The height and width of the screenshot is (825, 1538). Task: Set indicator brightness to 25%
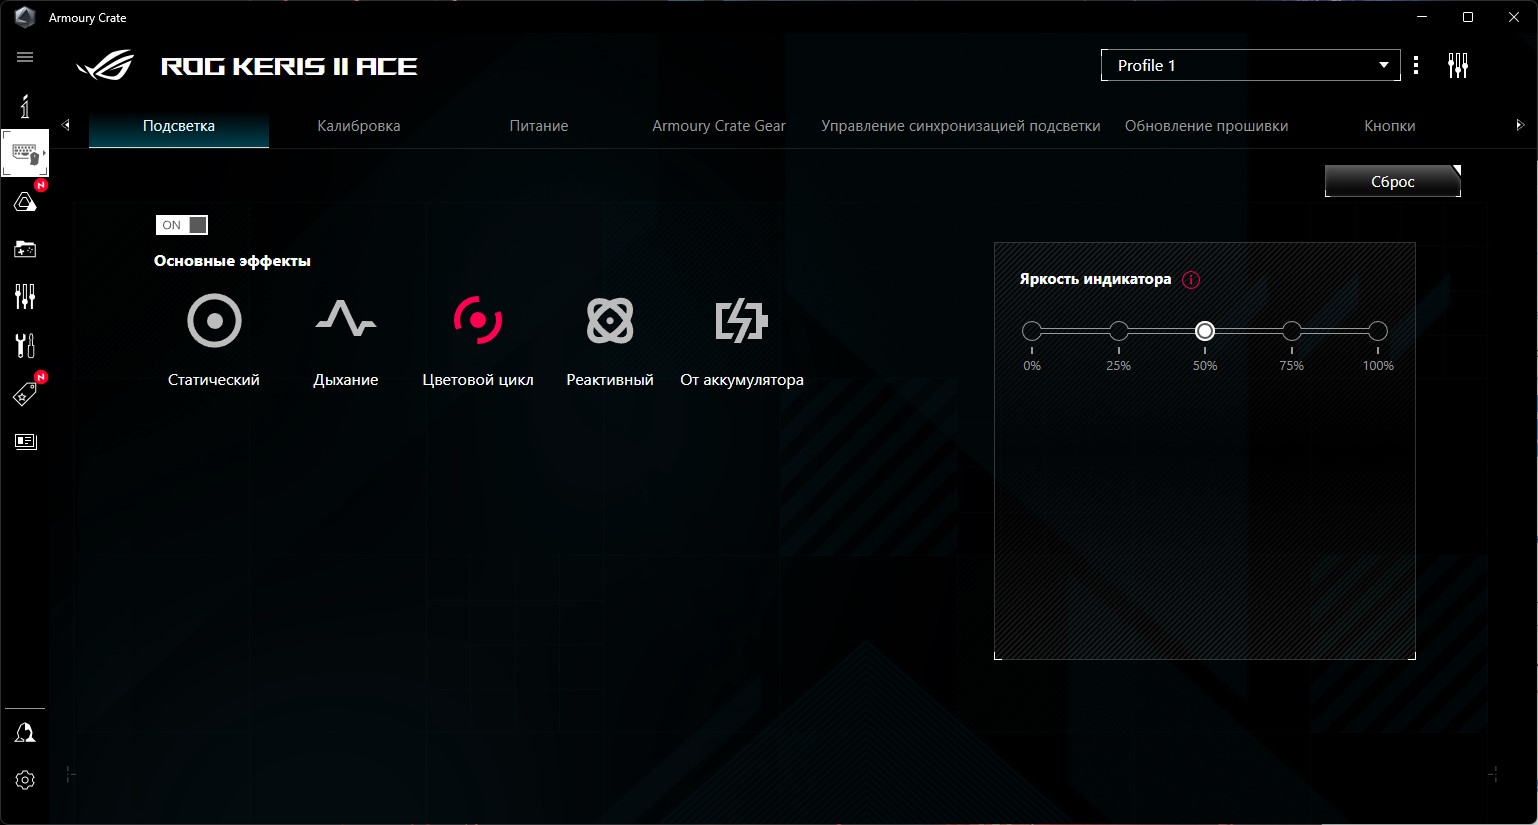pyautogui.click(x=1119, y=331)
